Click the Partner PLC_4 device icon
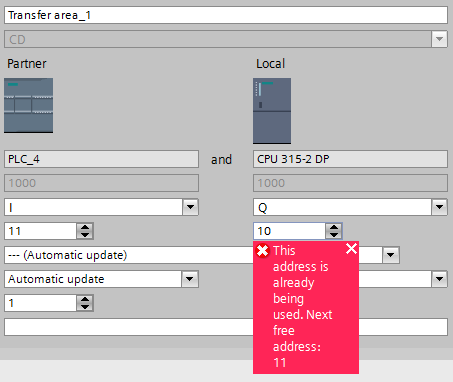The width and height of the screenshot is (453, 382). pos(28,105)
